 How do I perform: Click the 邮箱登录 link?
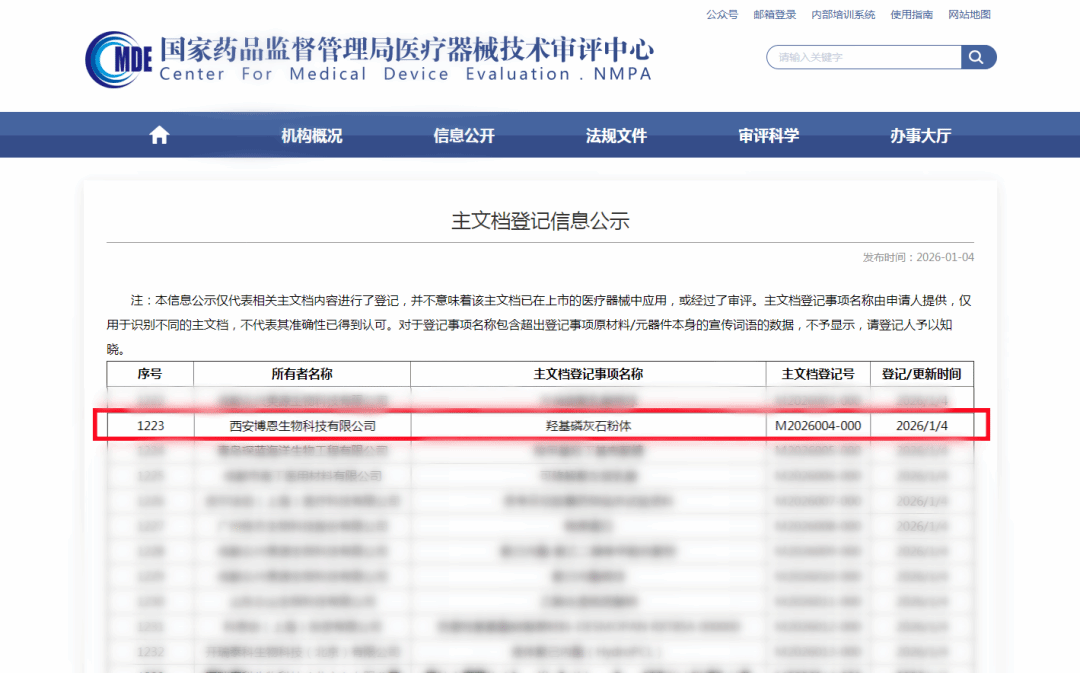(x=774, y=15)
